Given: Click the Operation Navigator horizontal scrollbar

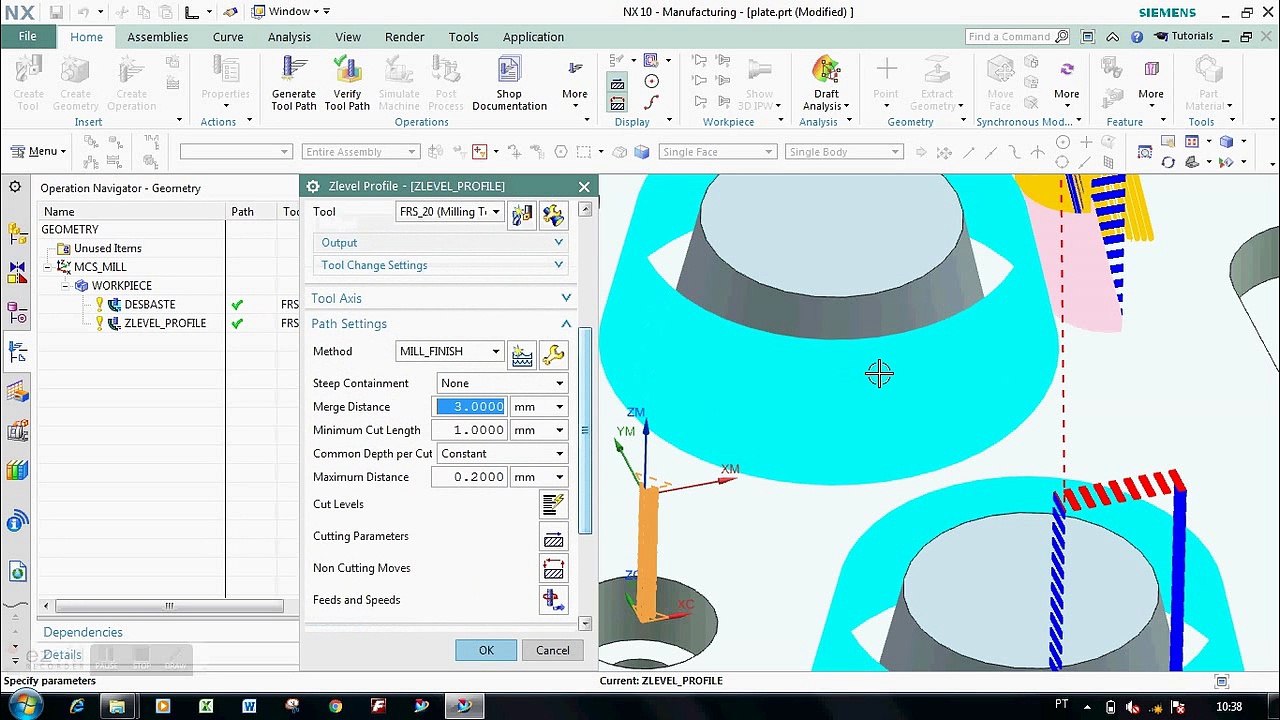Looking at the screenshot, I should [169, 606].
